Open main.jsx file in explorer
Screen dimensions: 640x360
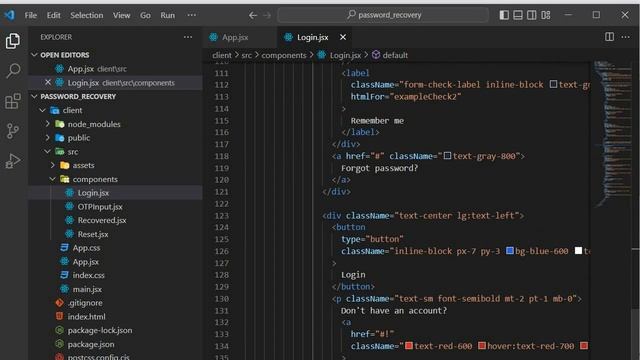pos(115,289)
